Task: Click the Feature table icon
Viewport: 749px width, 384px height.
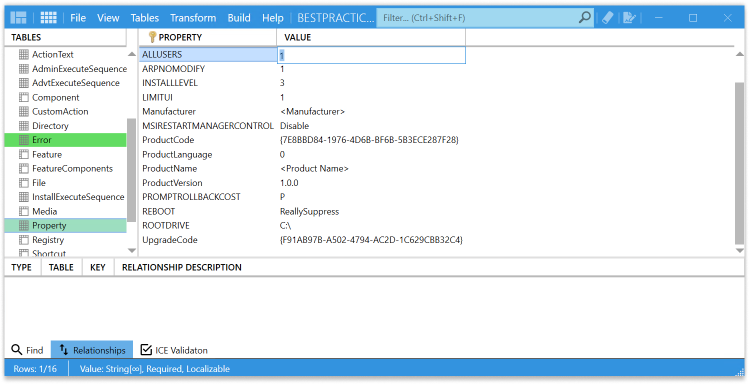Action: click(23, 154)
